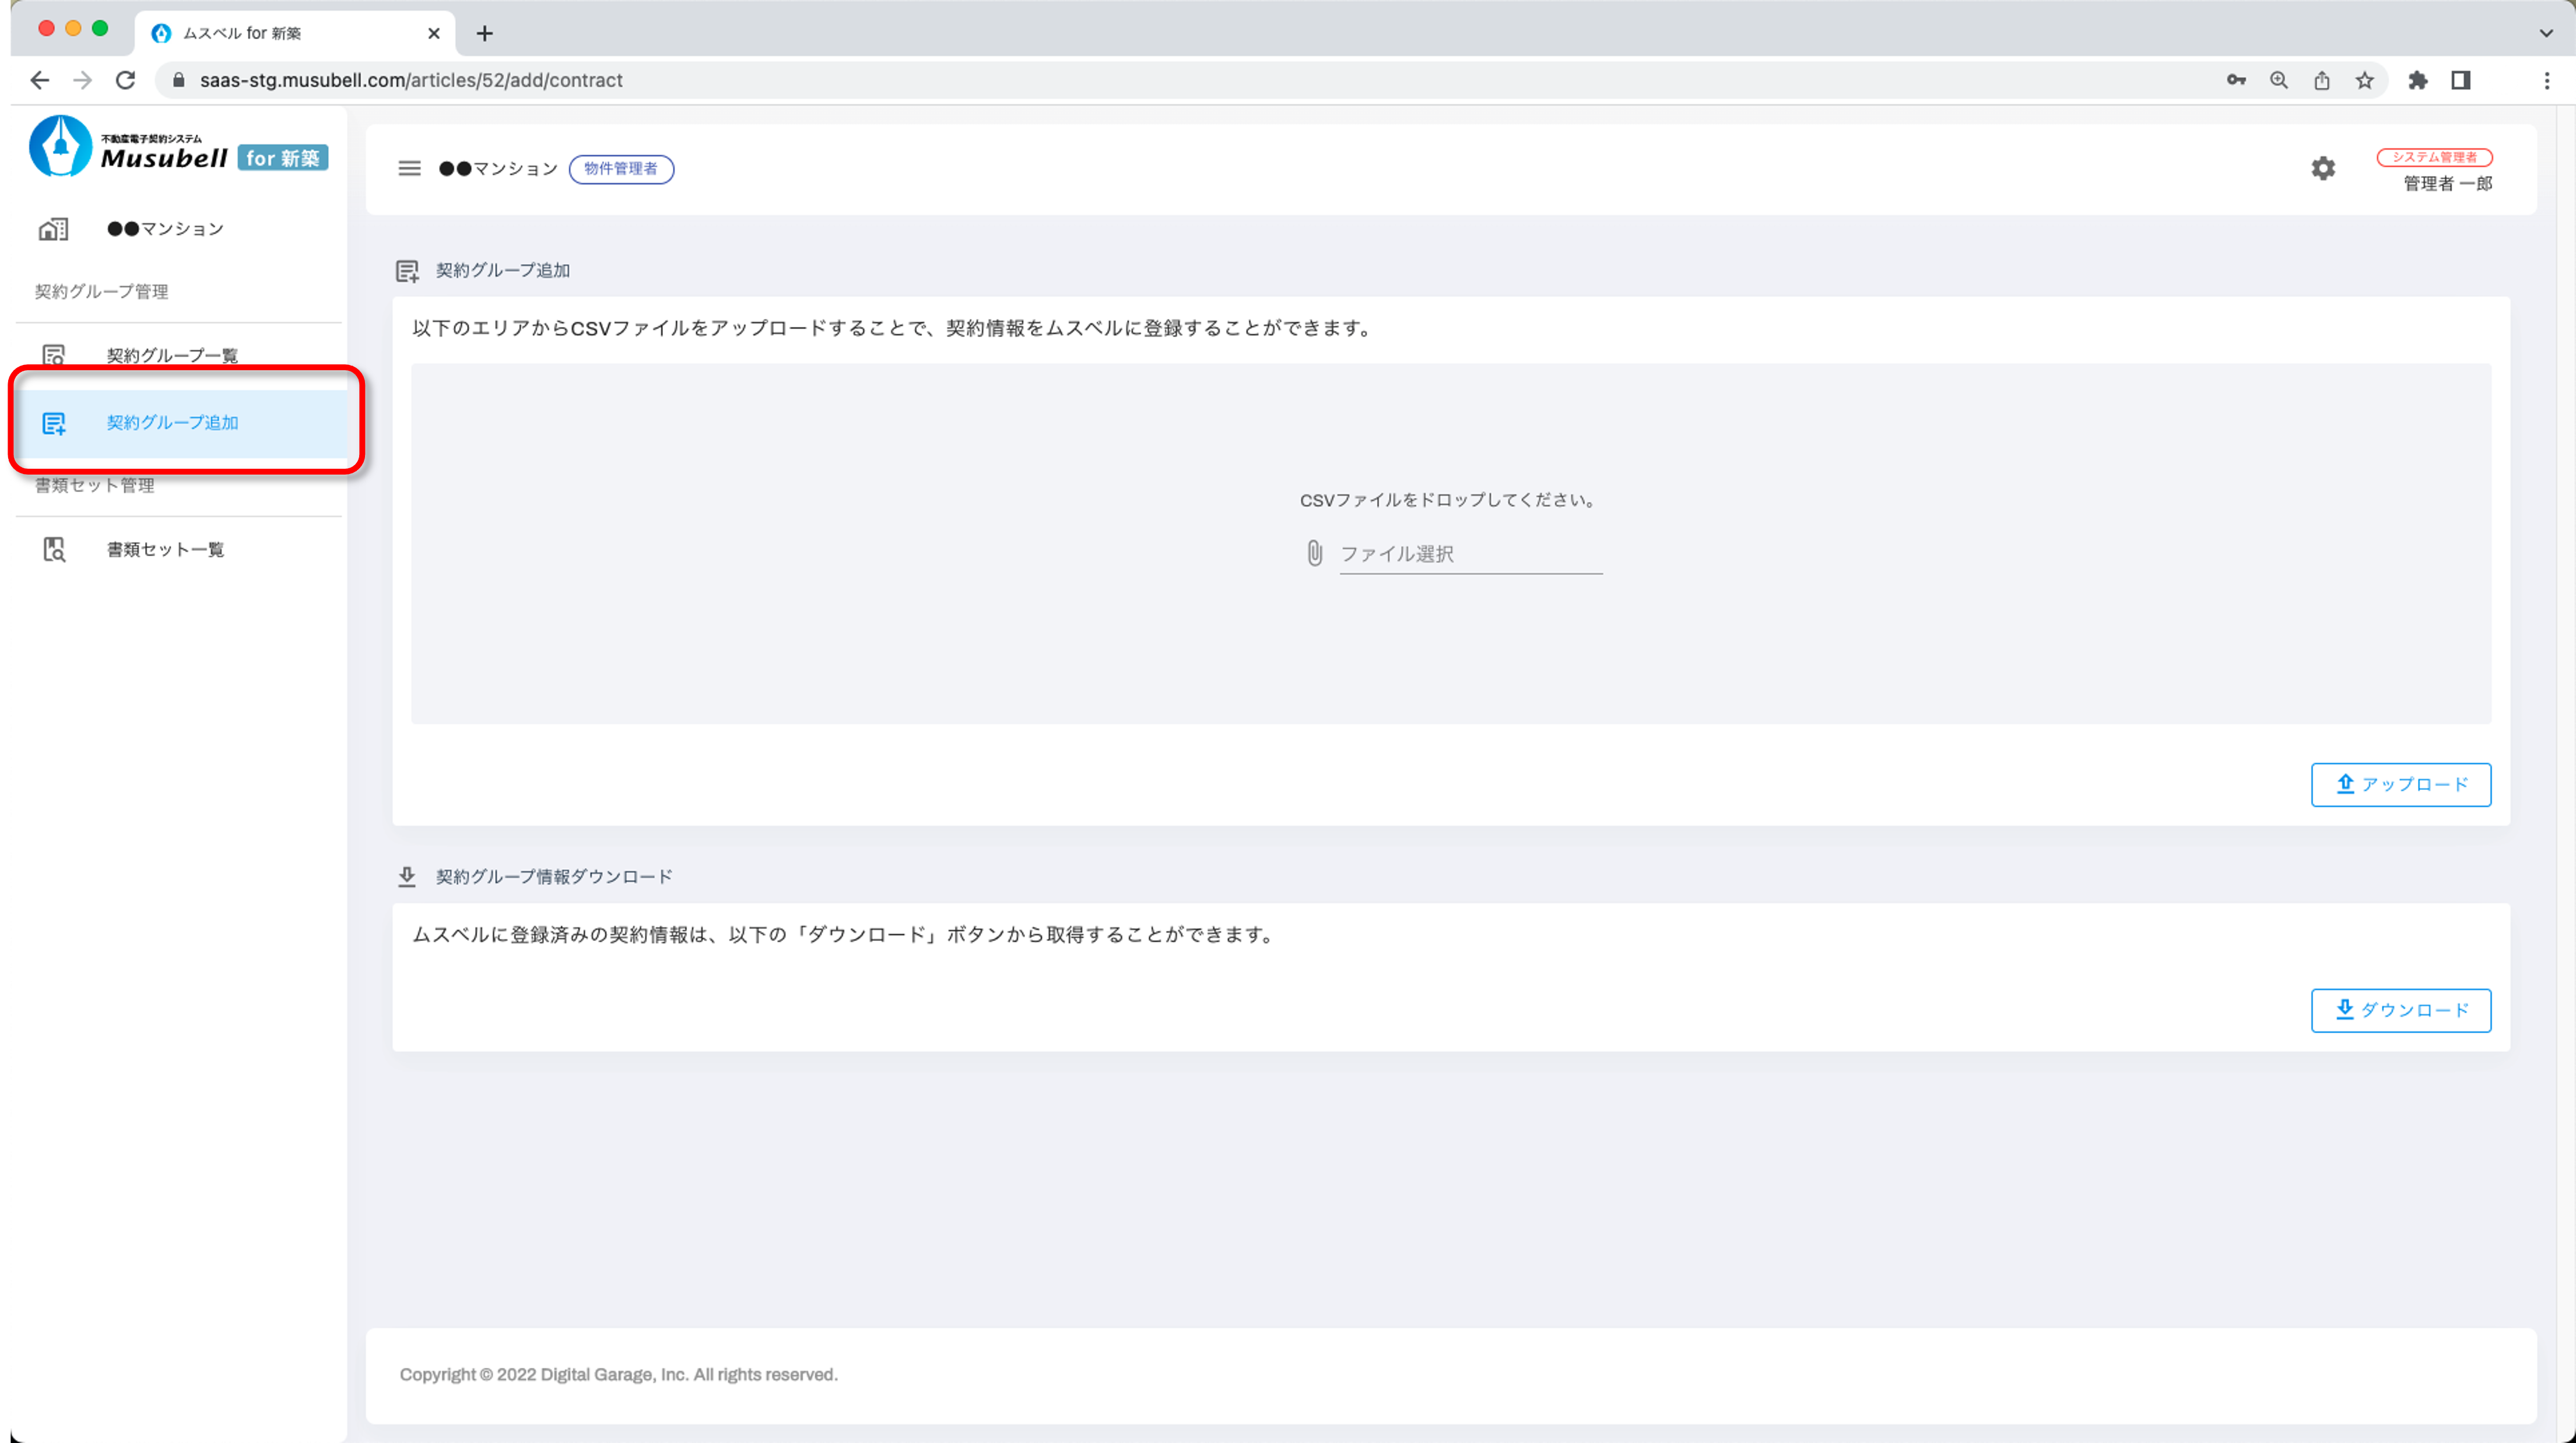The width and height of the screenshot is (2576, 1443).
Task: Bookmark the page with star icon
Action: pyautogui.click(x=2364, y=80)
